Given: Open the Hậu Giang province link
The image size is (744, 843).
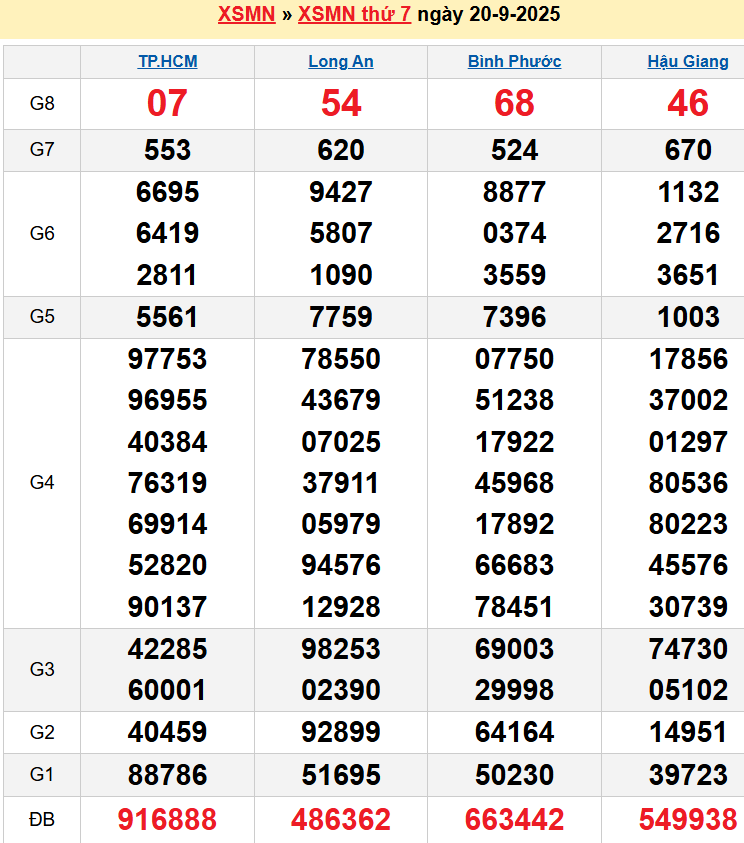Looking at the screenshot, I should point(688,62).
